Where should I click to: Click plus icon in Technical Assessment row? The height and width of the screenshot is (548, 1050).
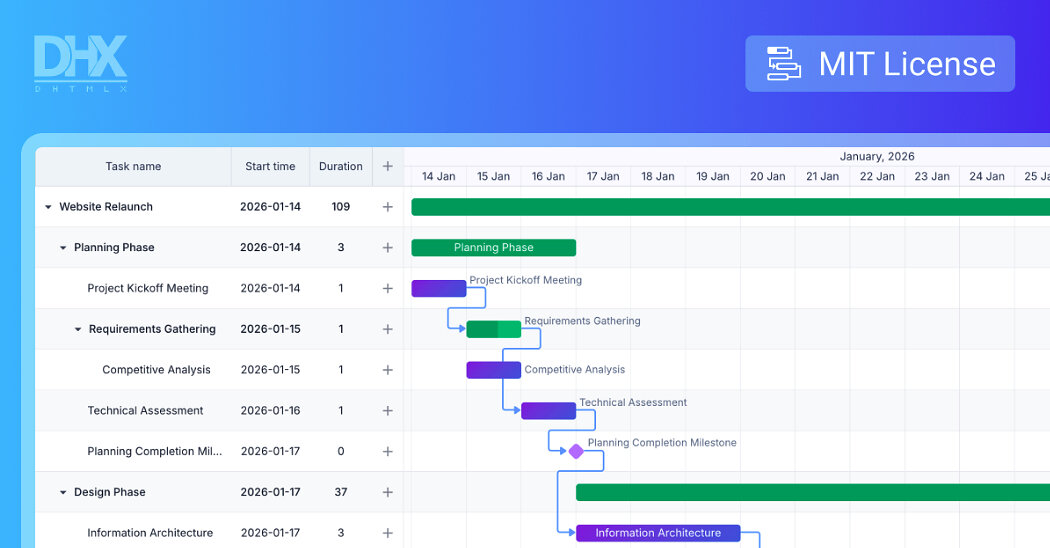(x=388, y=411)
